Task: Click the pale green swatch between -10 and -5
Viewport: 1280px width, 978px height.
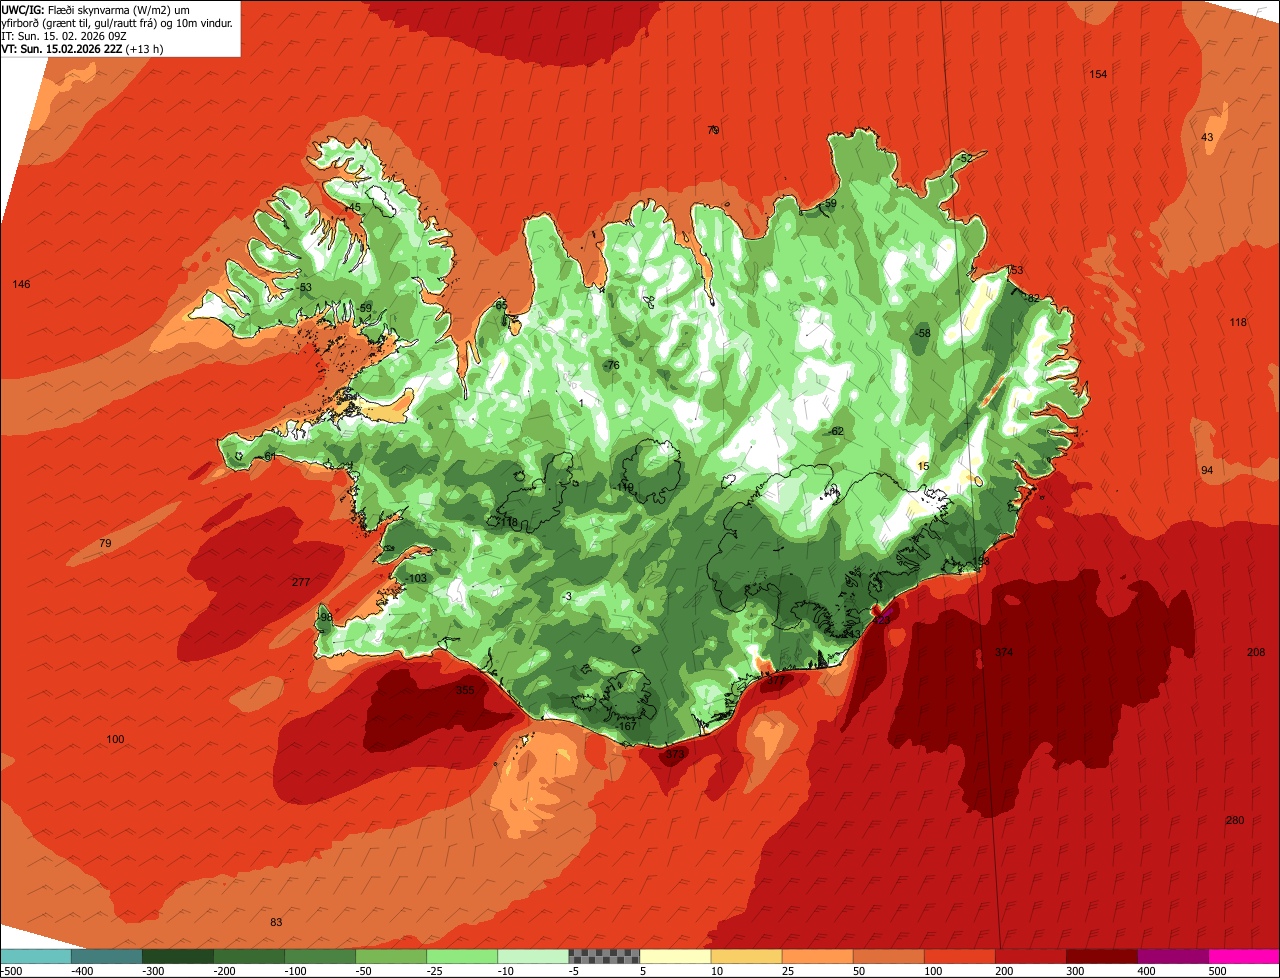Action: (533, 956)
